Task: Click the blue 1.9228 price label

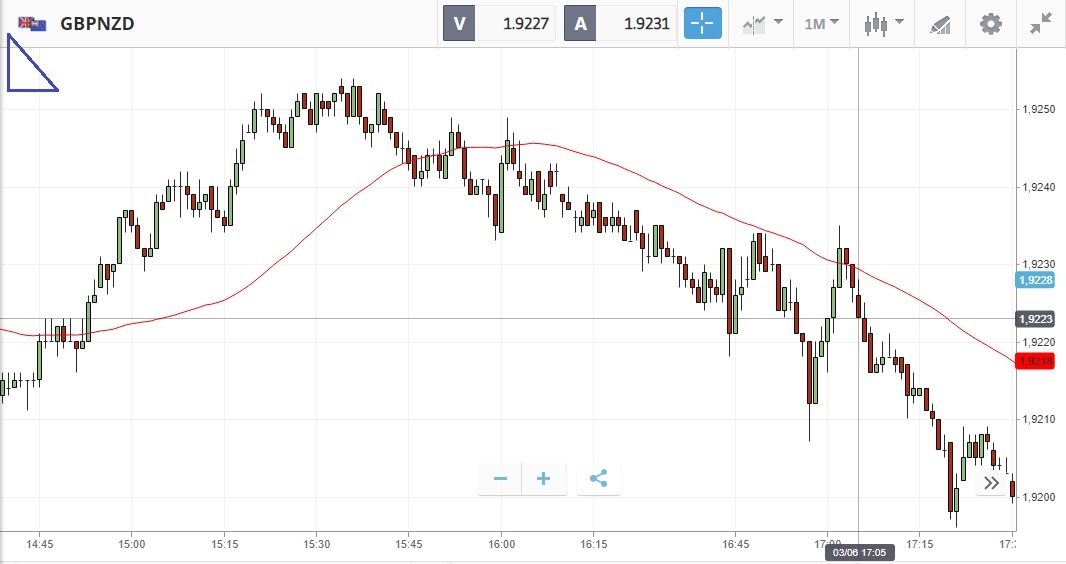Action: (1035, 280)
